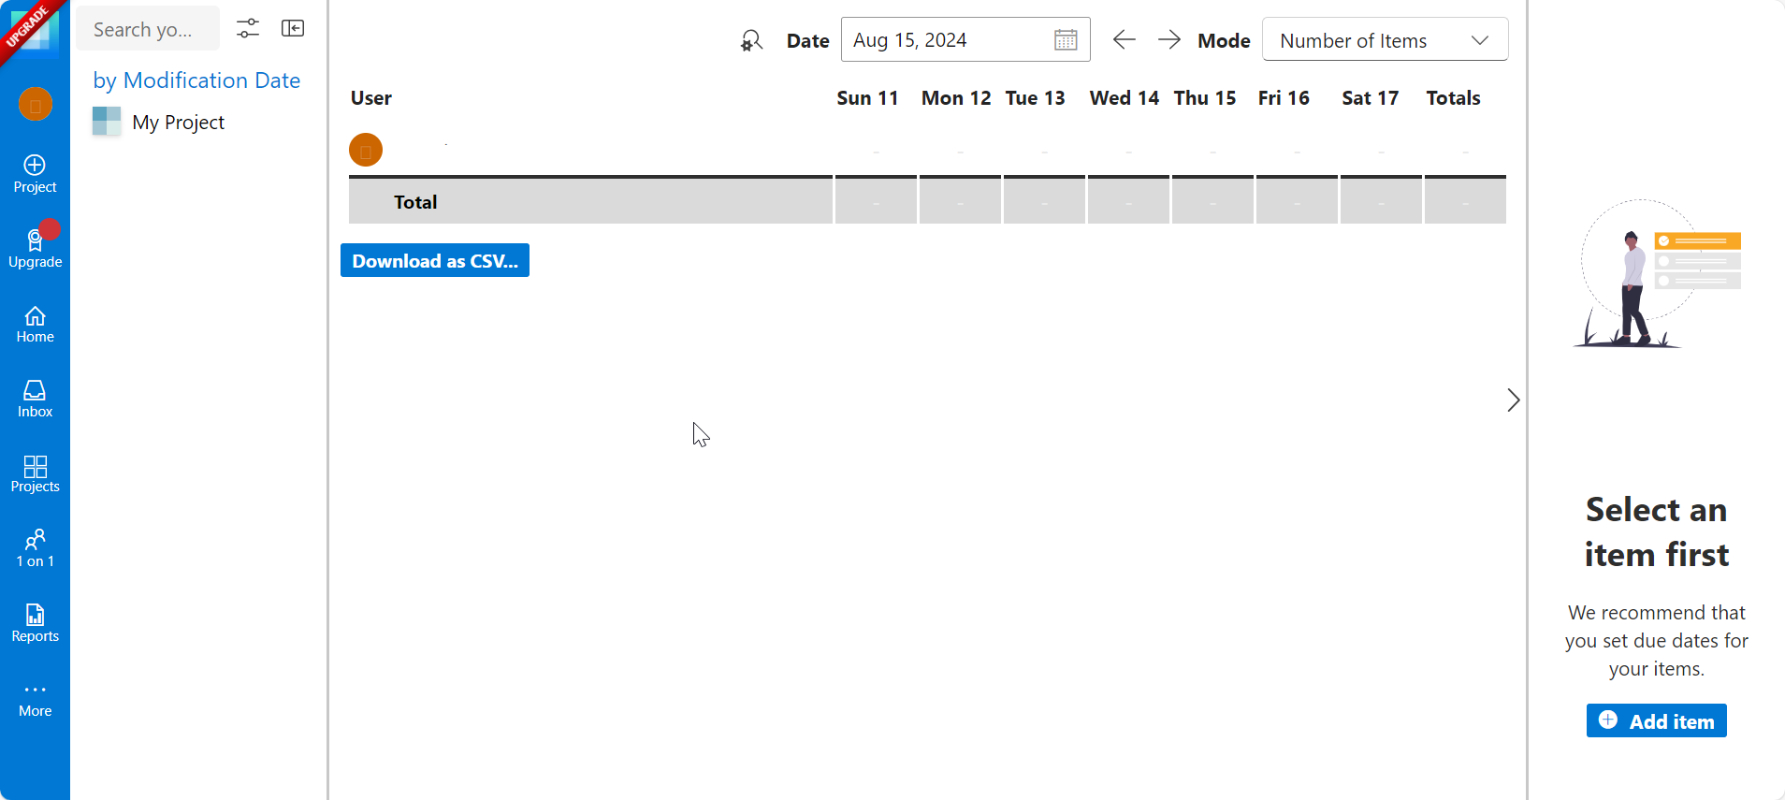The width and height of the screenshot is (1785, 800).
Task: Open the Projects view
Action: pyautogui.click(x=35, y=474)
